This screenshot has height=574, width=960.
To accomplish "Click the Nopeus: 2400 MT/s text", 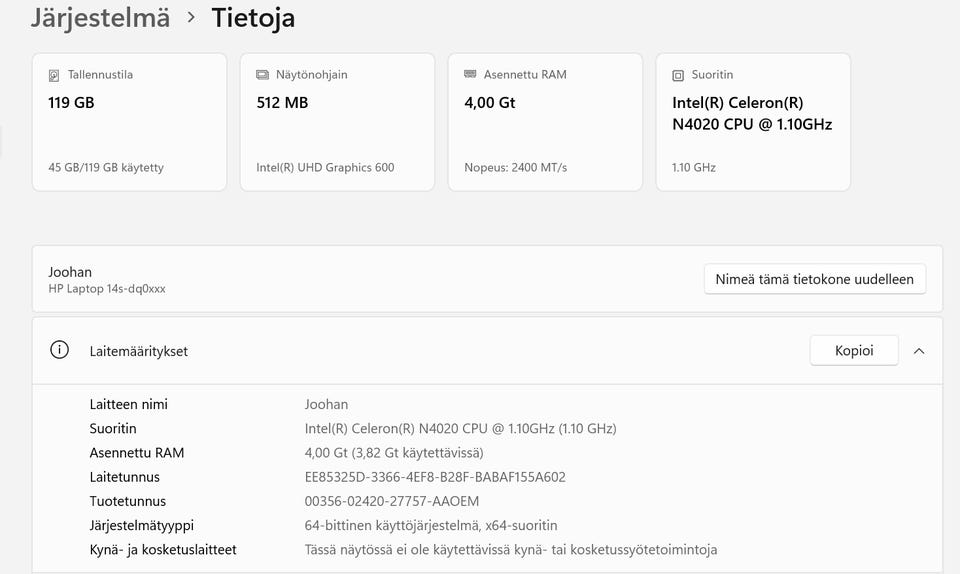I will pyautogui.click(x=516, y=167).
